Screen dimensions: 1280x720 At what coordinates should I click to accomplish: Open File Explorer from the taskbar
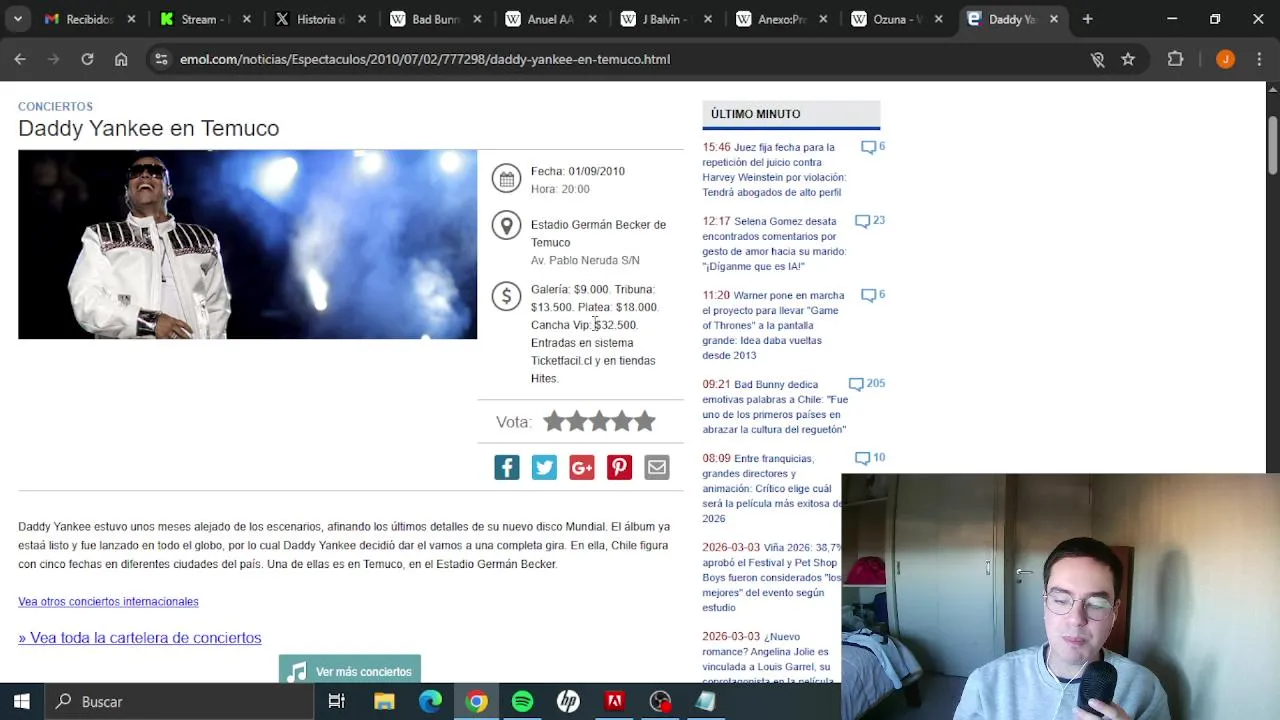384,701
